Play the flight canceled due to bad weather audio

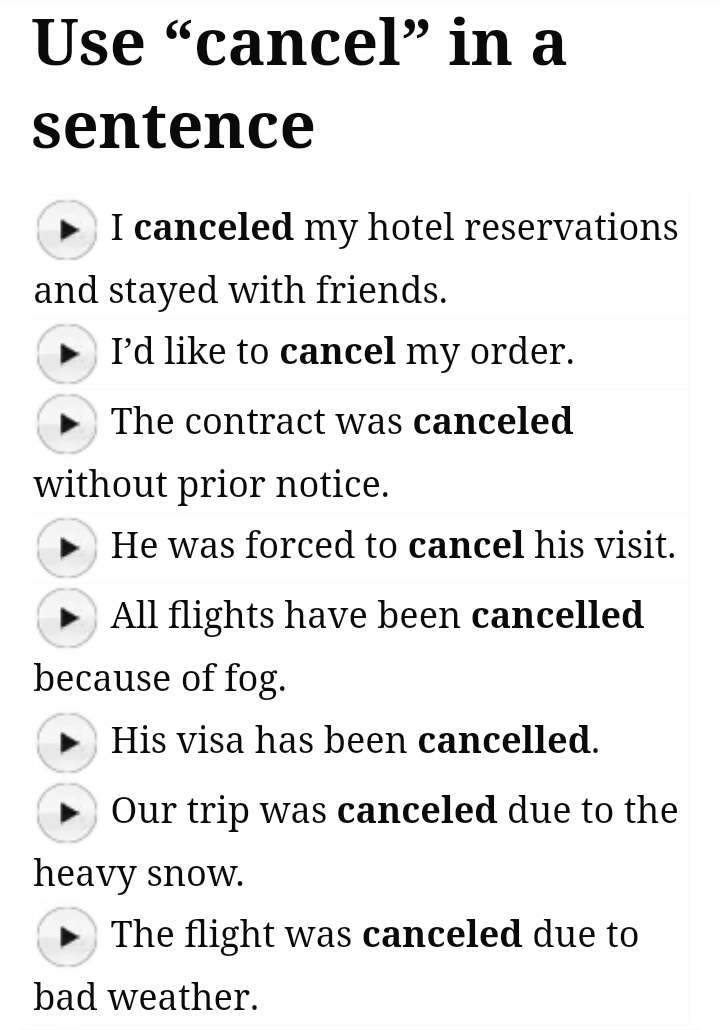[66, 936]
